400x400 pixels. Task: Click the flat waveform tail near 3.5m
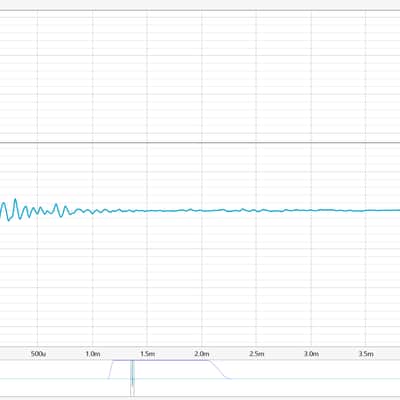(366, 210)
